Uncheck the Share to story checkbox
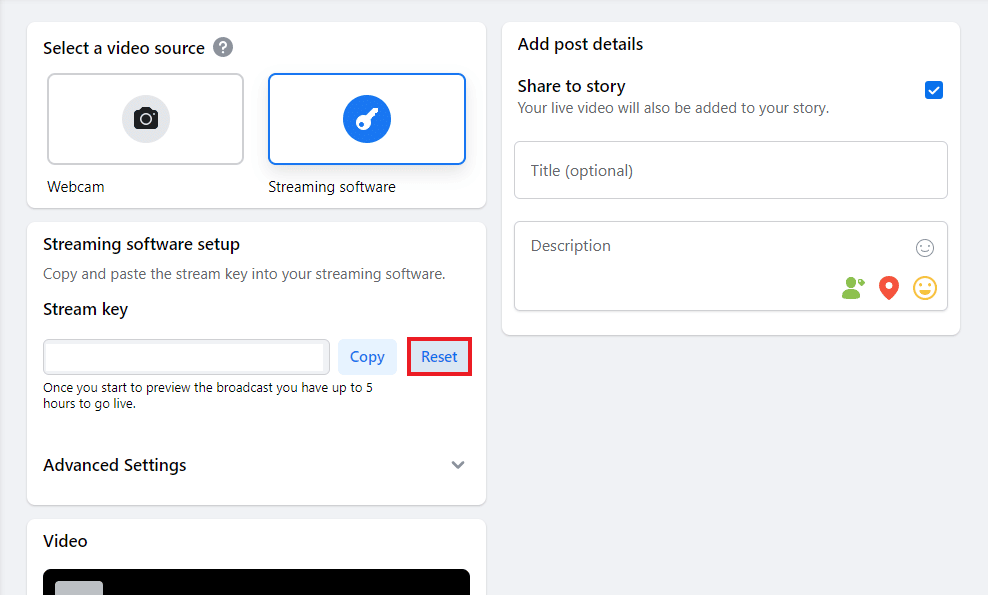 934,90
